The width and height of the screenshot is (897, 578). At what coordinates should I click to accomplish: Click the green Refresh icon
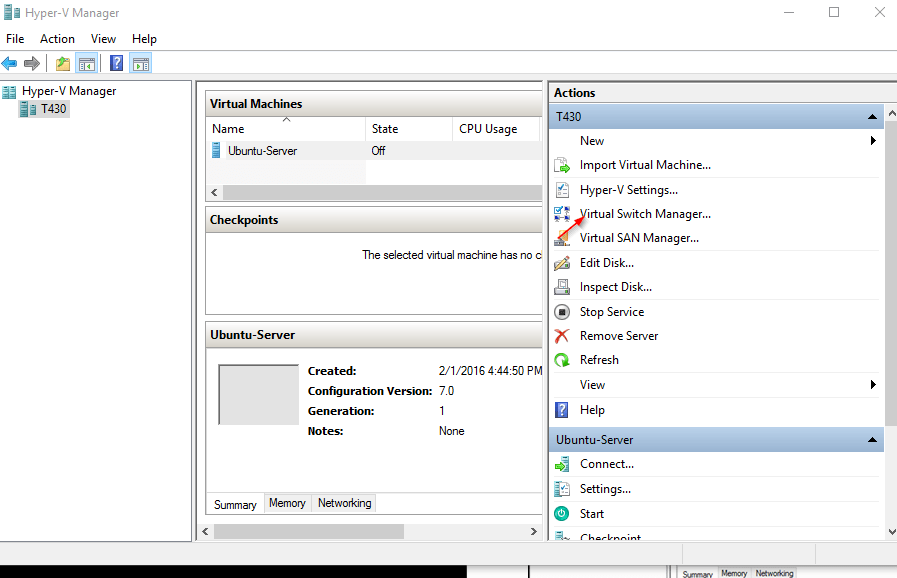click(x=562, y=360)
